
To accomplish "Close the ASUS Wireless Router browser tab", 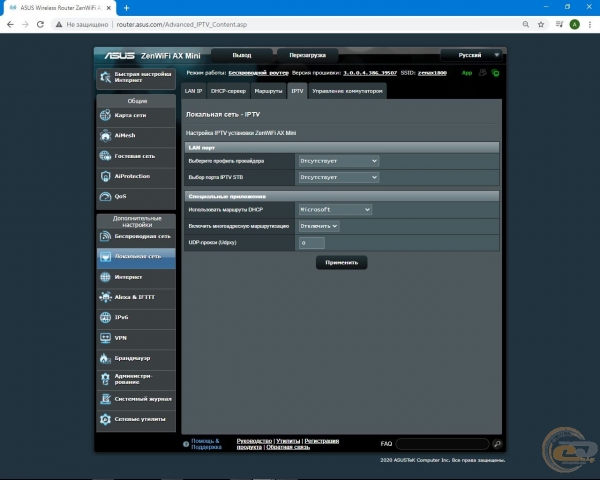I will tap(109, 8).
